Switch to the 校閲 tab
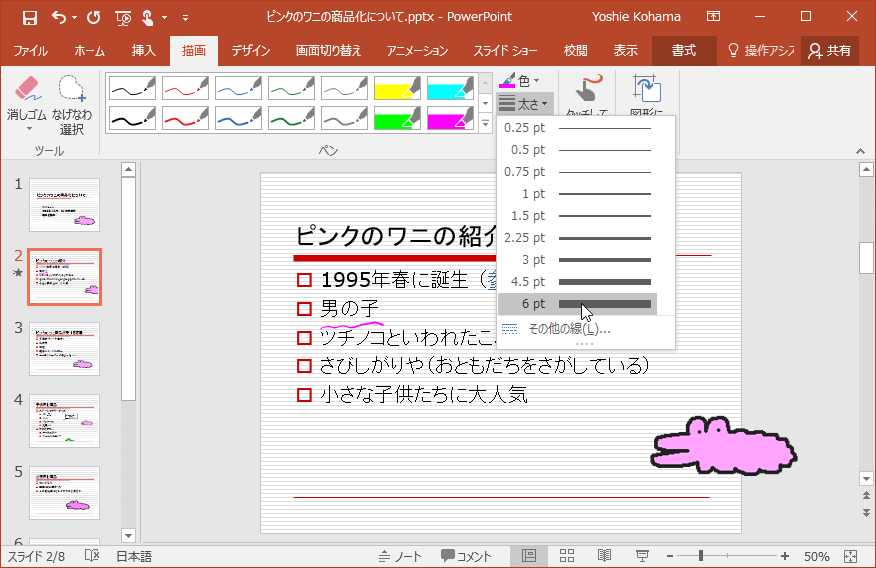Viewport: 876px width, 568px height. [575, 51]
